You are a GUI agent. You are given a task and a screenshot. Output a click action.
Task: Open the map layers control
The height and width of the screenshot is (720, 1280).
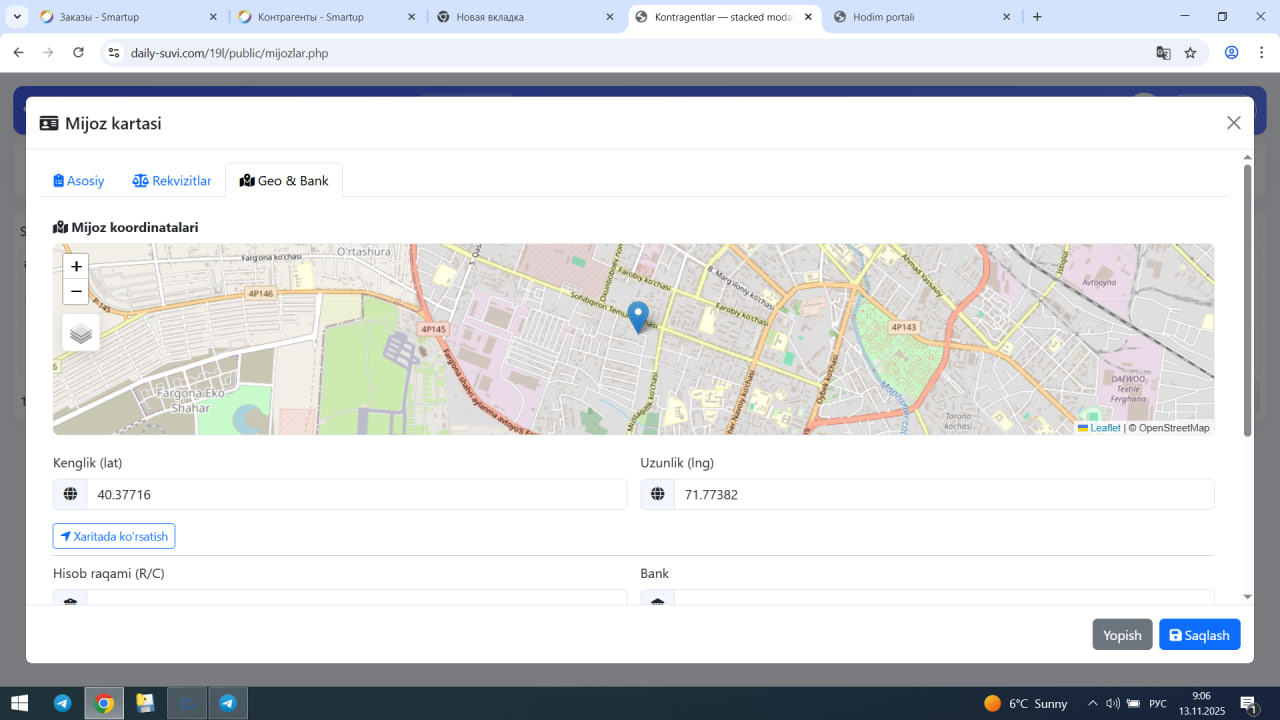[81, 333]
